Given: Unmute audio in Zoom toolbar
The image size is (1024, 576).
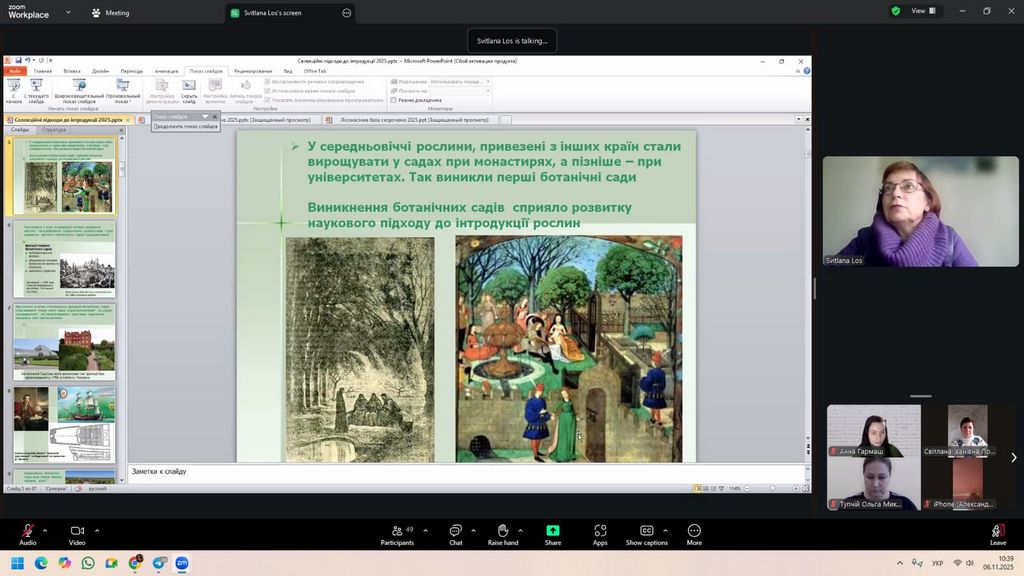Looking at the screenshot, I should pyautogui.click(x=27, y=531).
